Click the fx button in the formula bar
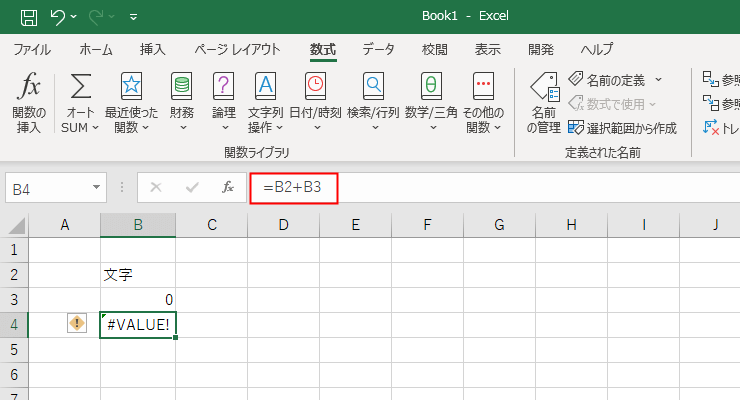The image size is (740, 400). point(228,187)
